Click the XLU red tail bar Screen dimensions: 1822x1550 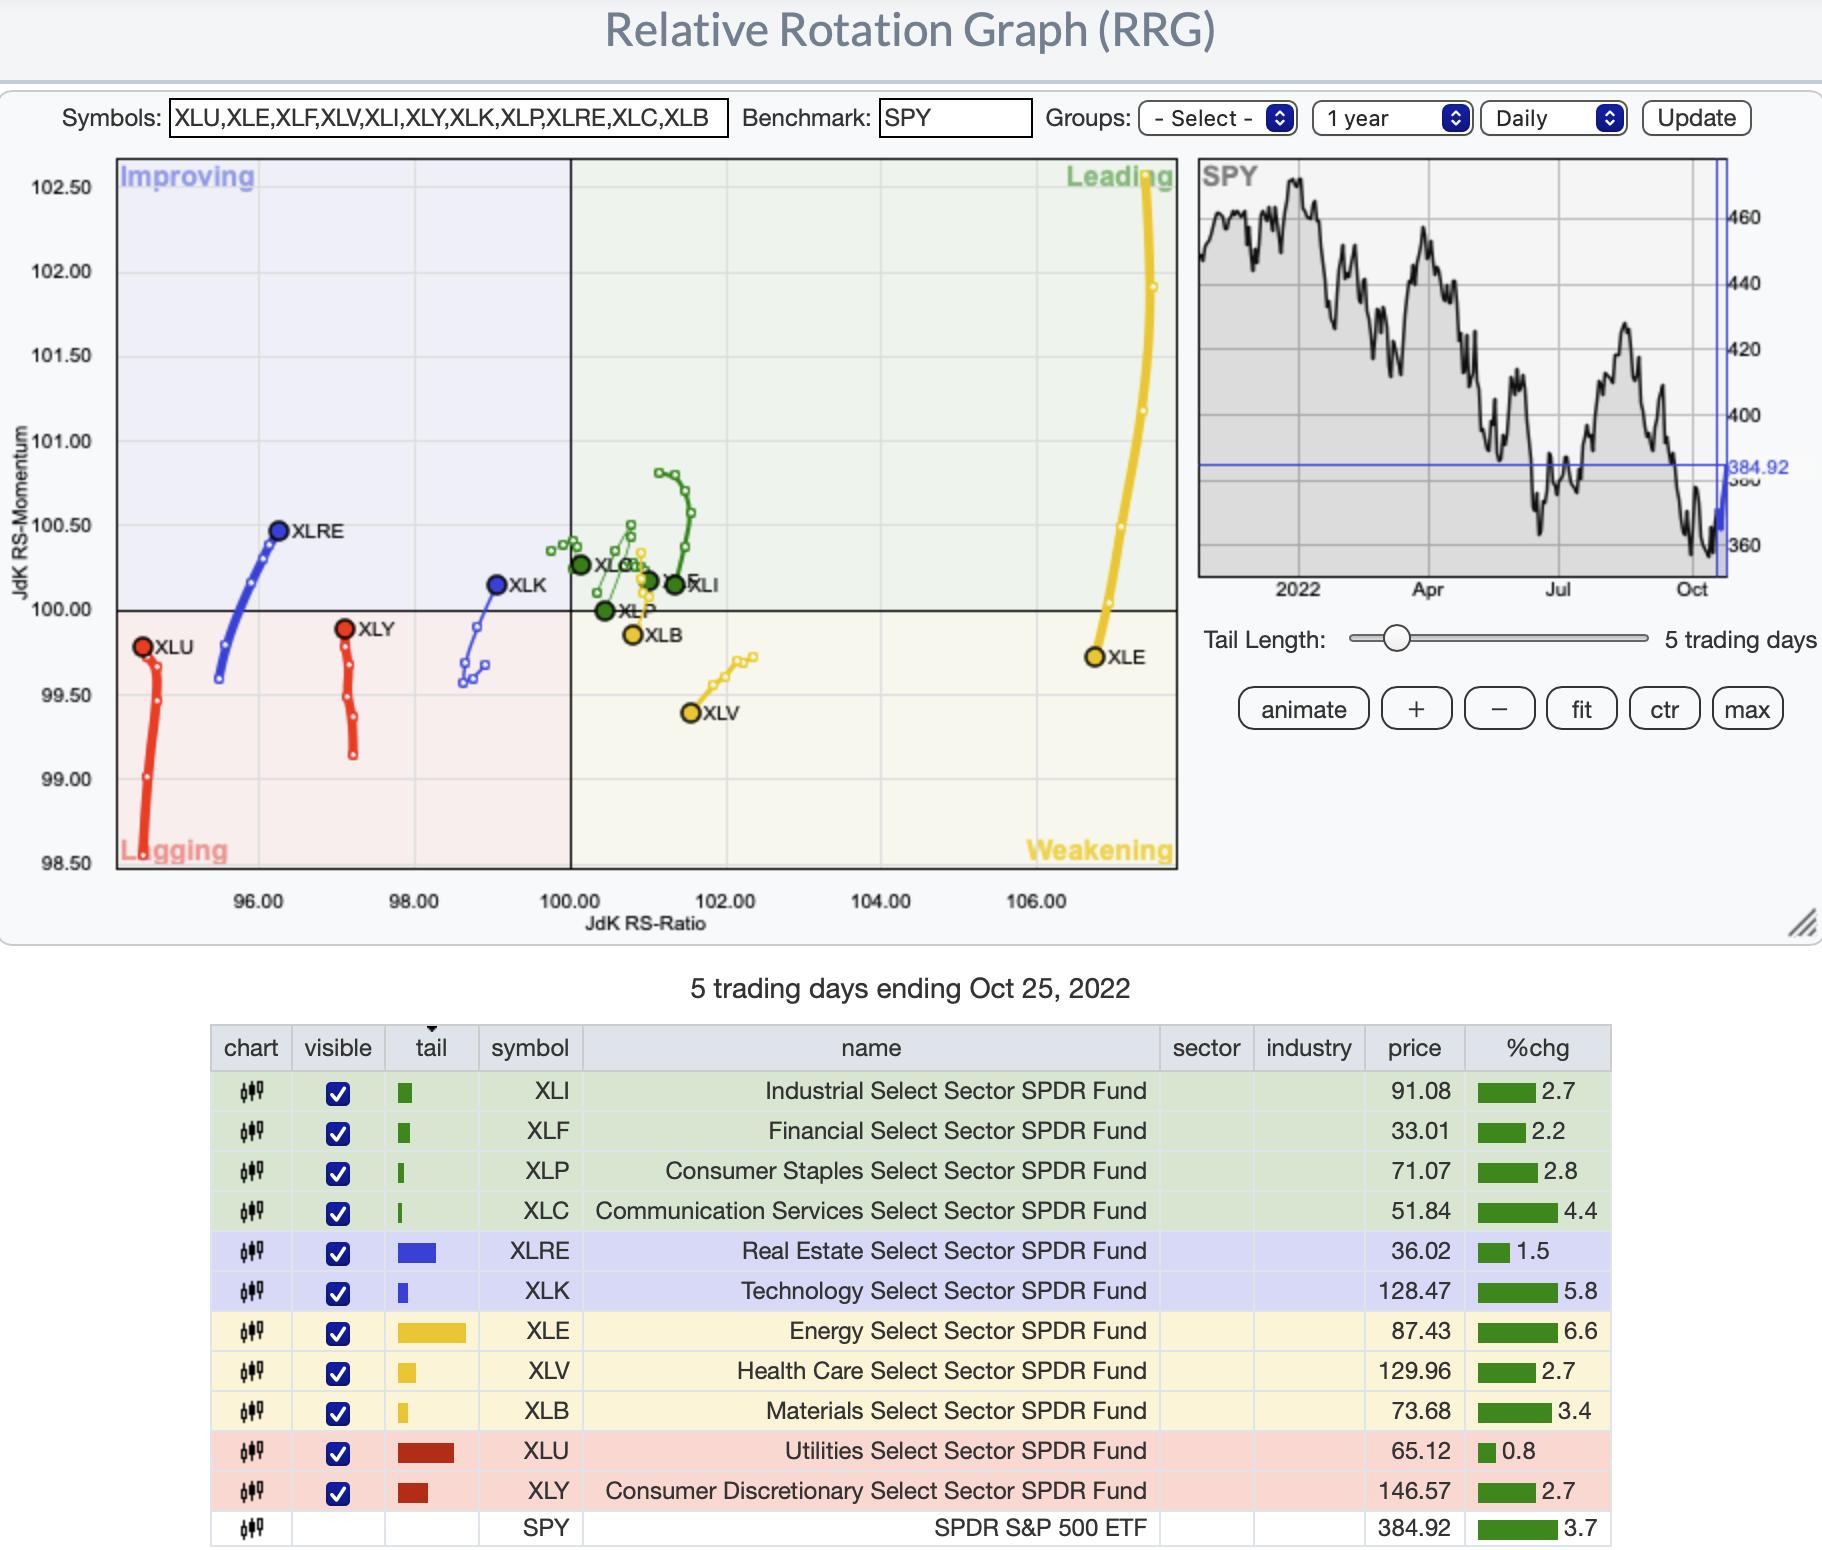[x=425, y=1452]
